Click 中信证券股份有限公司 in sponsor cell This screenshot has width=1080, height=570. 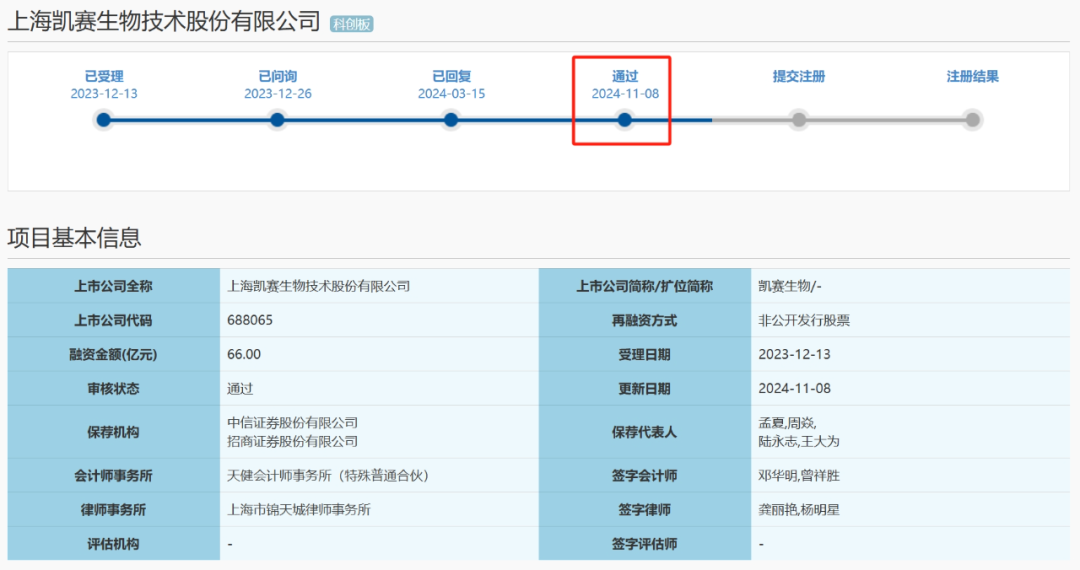coord(292,423)
